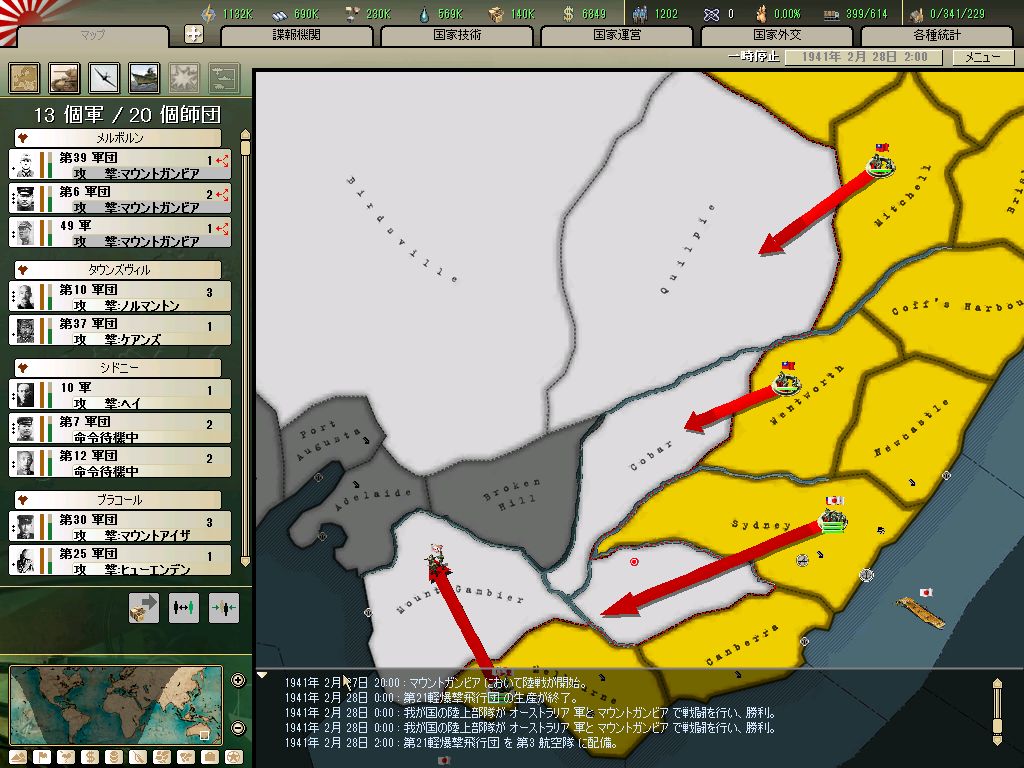
Task: Open the naval units (warship) list
Action: coord(144,78)
